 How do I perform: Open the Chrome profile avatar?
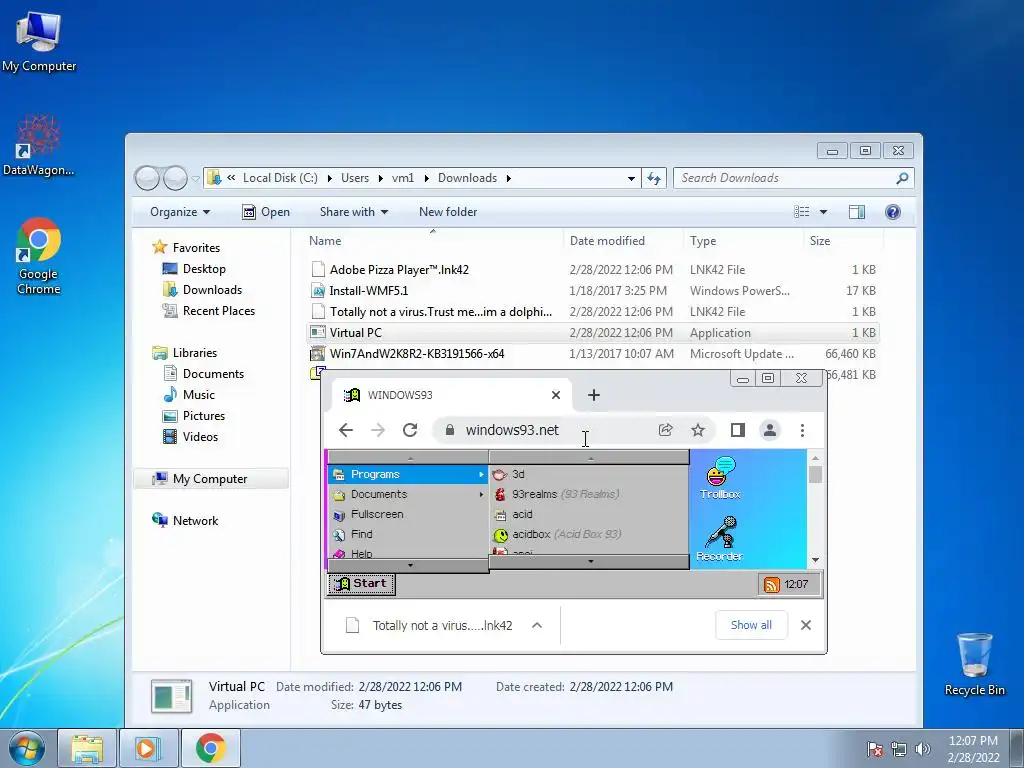770,430
